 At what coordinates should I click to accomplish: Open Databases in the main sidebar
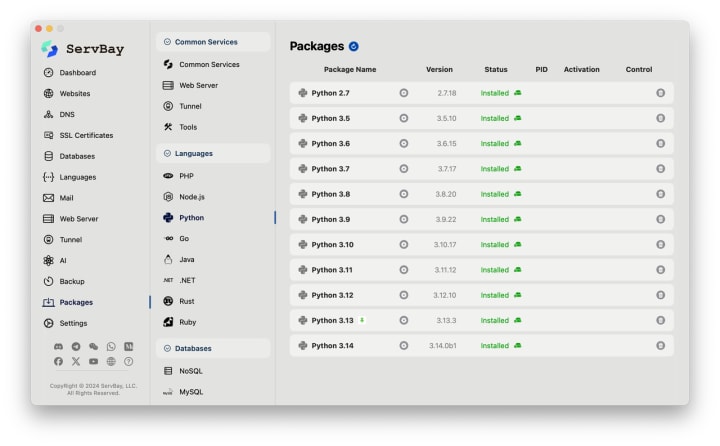click(x=69, y=156)
